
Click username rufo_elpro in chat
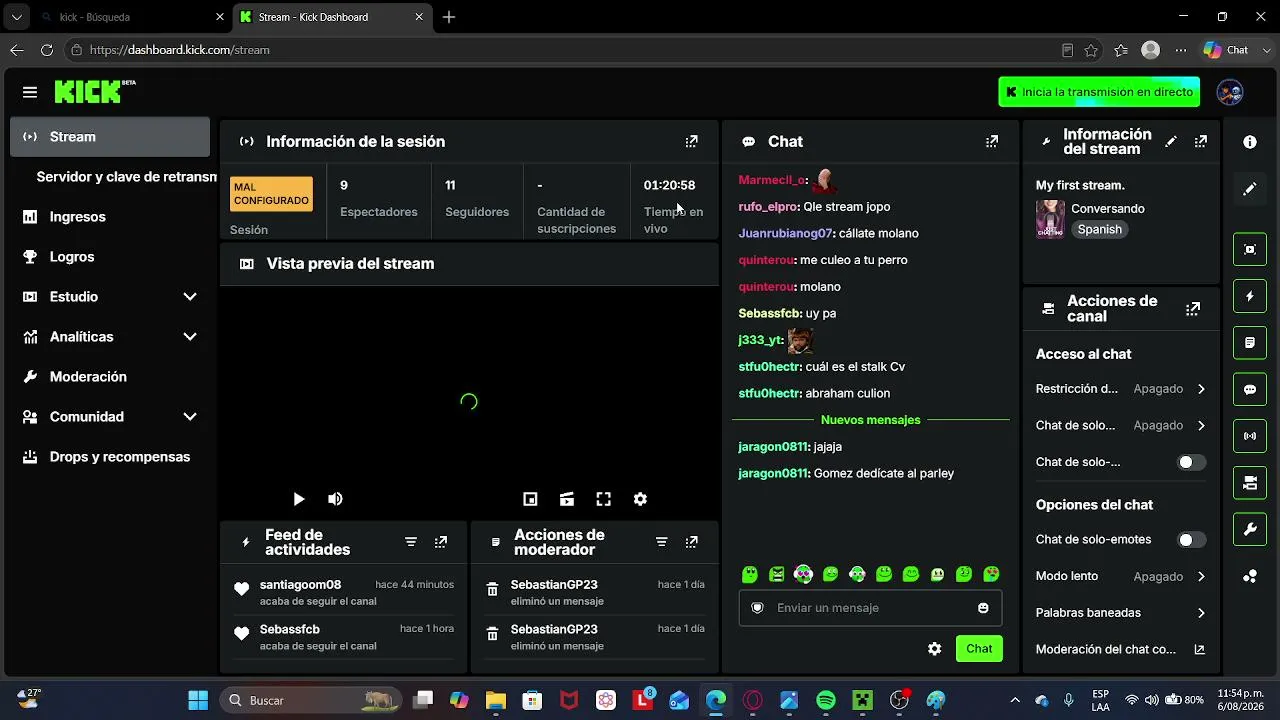coord(768,207)
